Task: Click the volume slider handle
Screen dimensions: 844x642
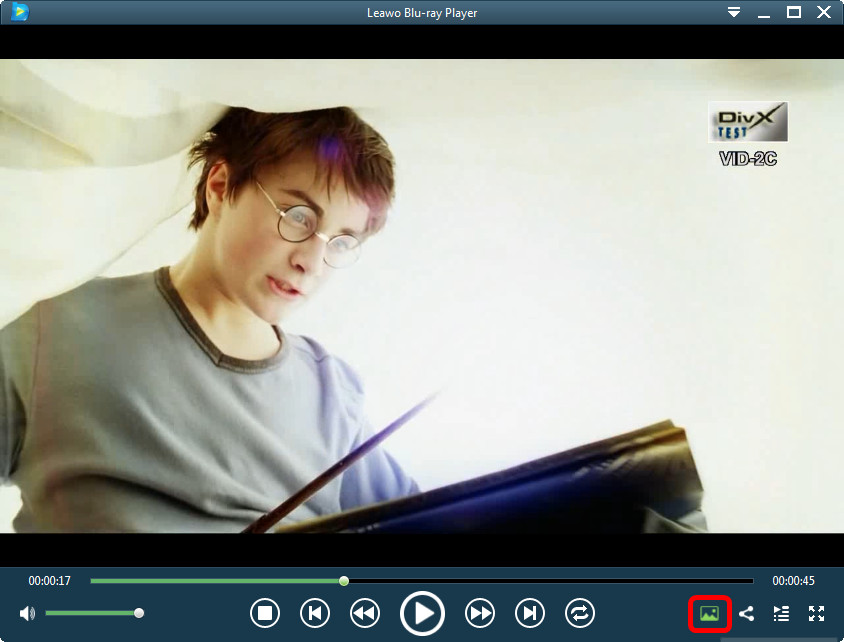Action: point(139,613)
